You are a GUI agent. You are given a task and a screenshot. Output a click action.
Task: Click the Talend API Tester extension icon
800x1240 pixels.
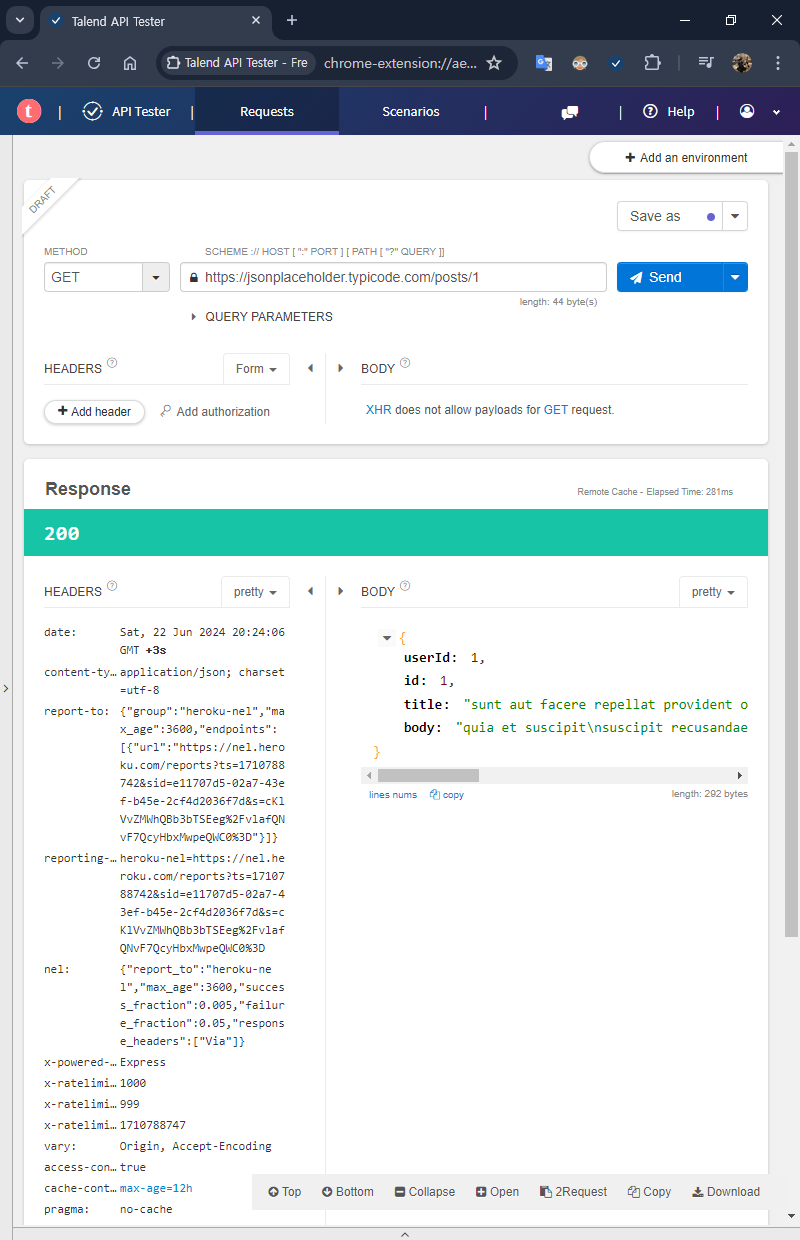616,62
